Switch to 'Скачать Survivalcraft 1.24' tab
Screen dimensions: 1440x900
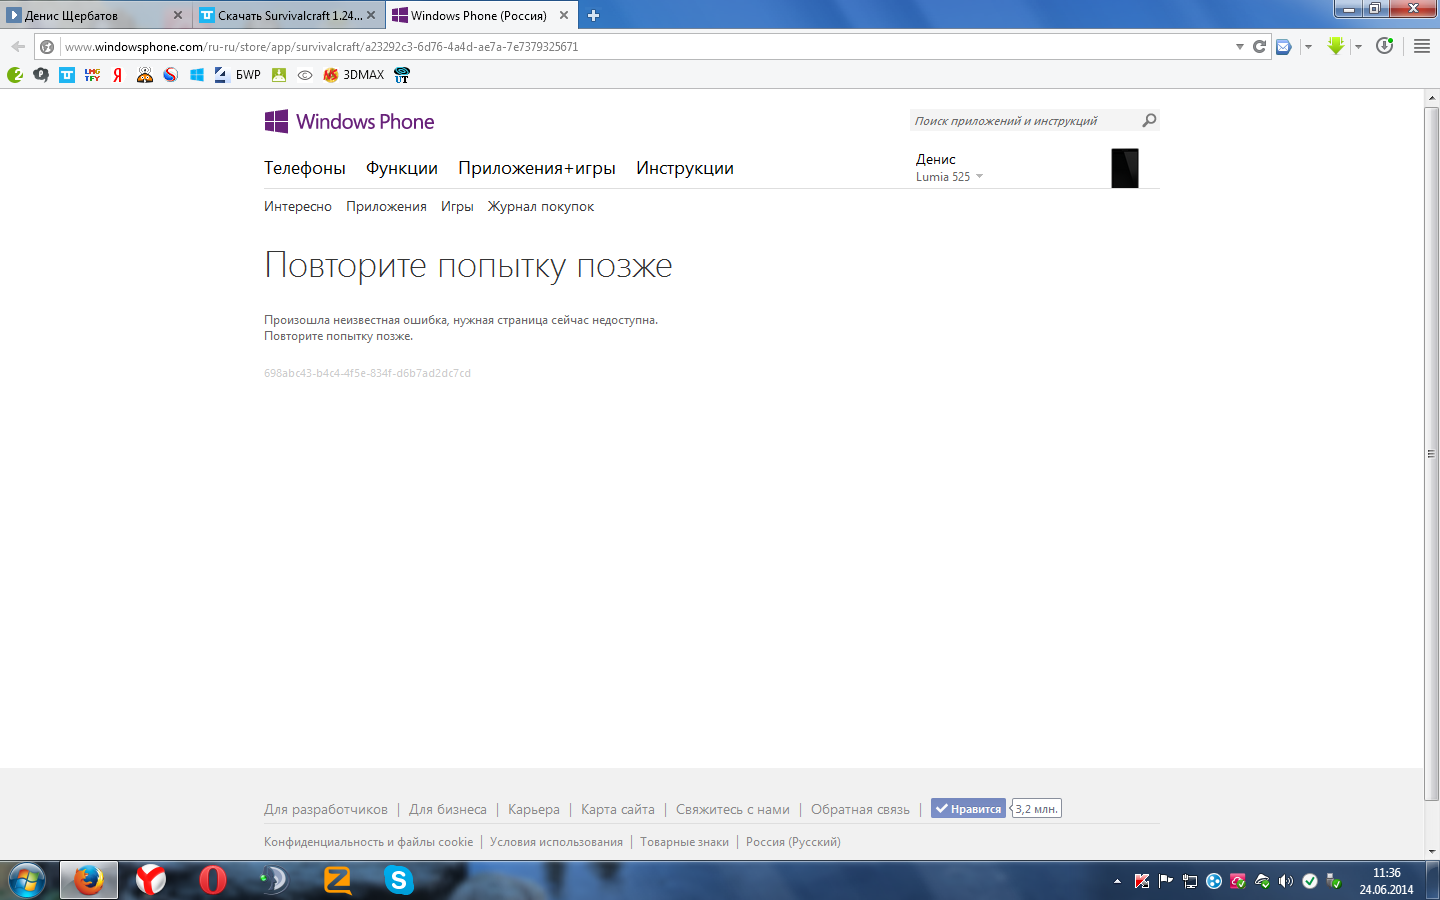click(x=288, y=15)
